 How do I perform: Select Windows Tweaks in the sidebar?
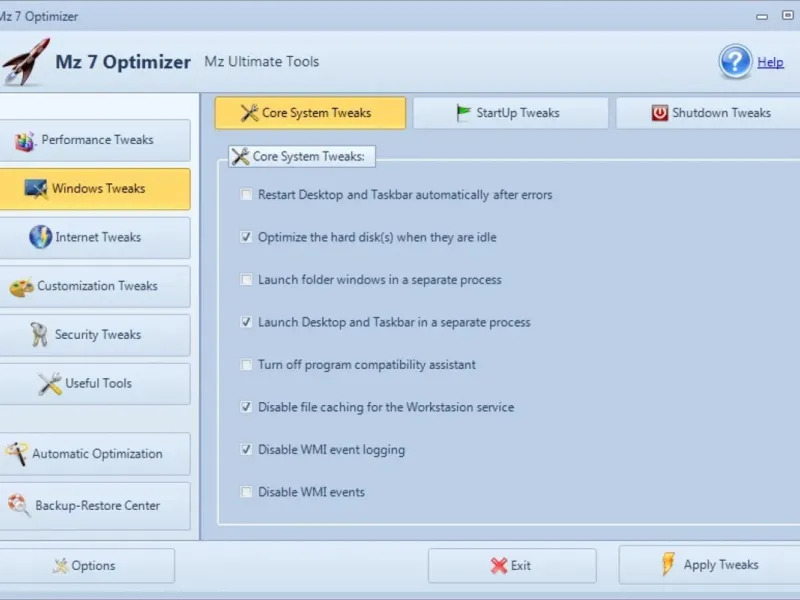coord(95,189)
